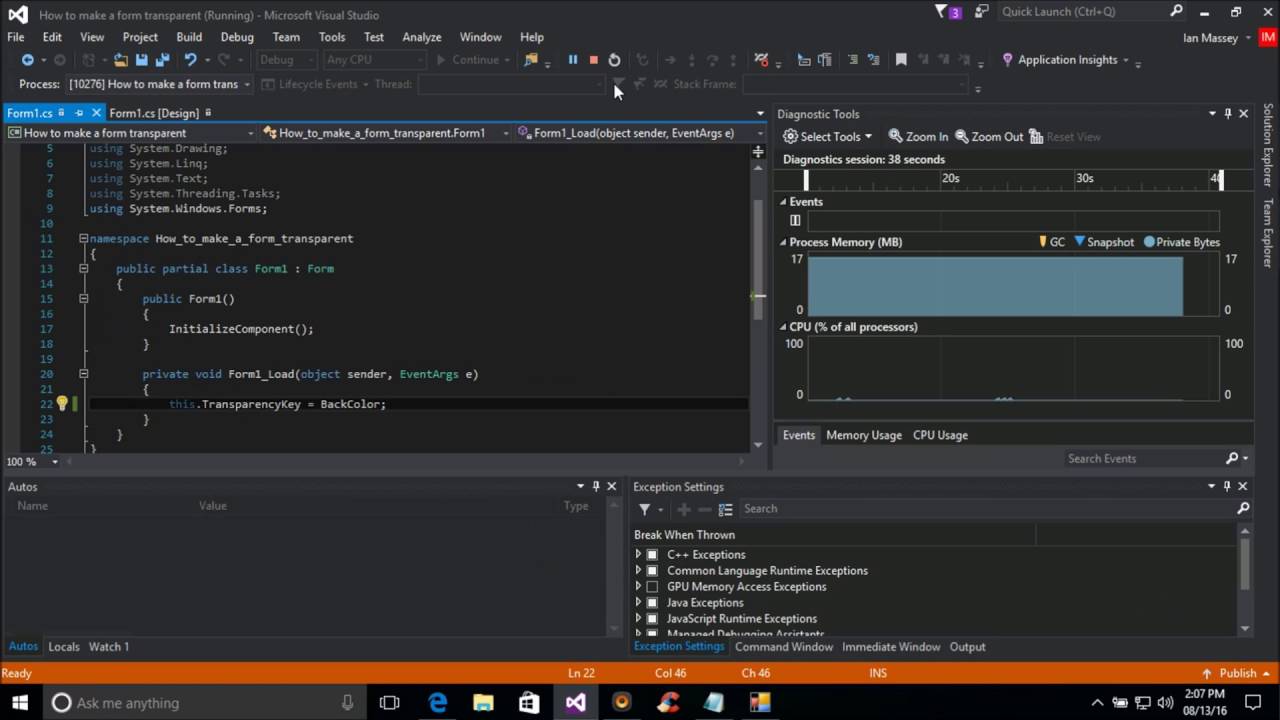Click the Quick Launch search field
Image resolution: width=1280 pixels, height=720 pixels.
pos(1092,12)
